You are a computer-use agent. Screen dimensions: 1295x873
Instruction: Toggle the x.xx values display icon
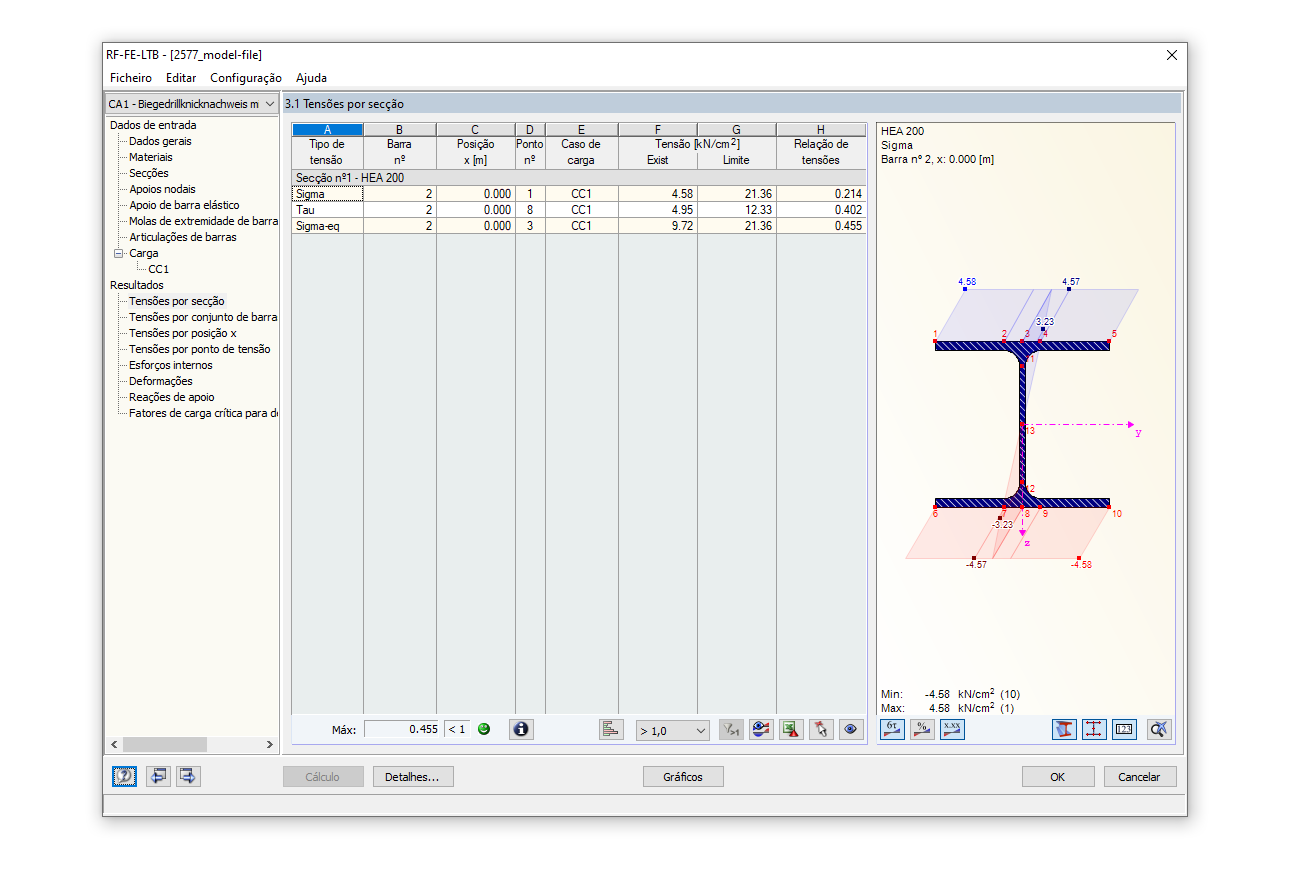click(952, 729)
